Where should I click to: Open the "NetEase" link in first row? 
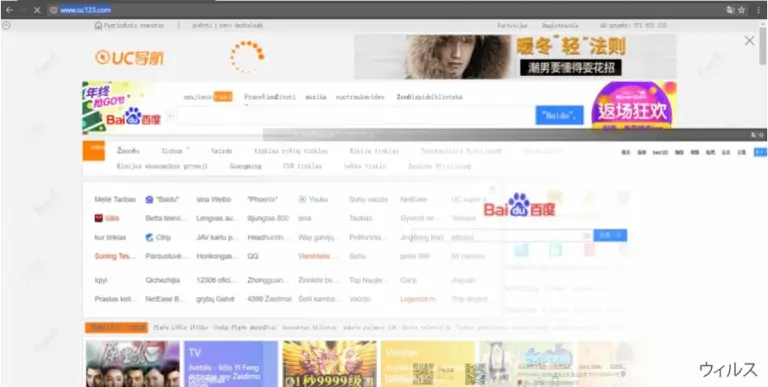coord(413,200)
